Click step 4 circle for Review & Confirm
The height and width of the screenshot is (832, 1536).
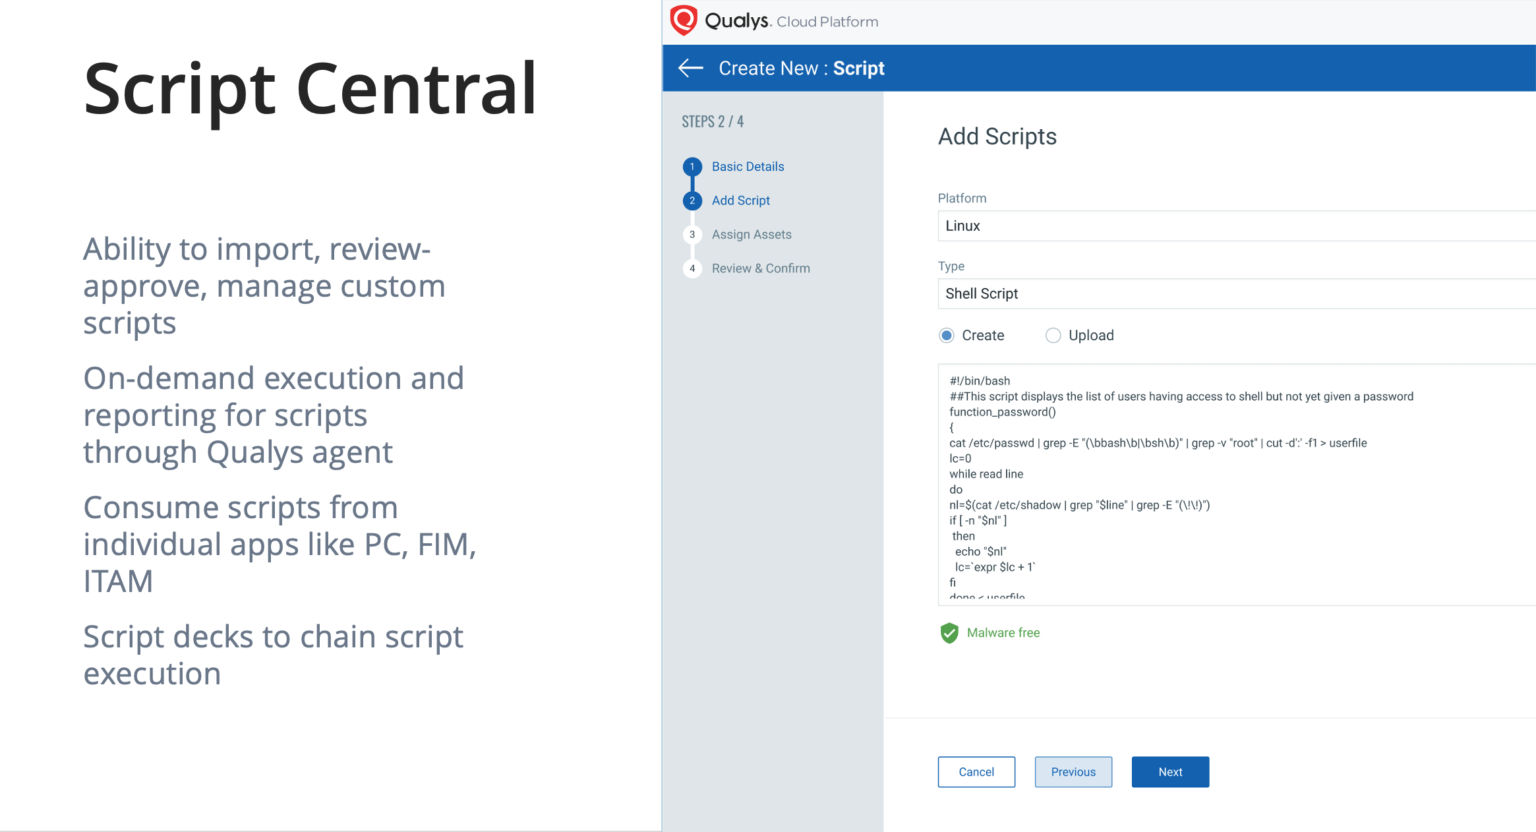tap(693, 268)
